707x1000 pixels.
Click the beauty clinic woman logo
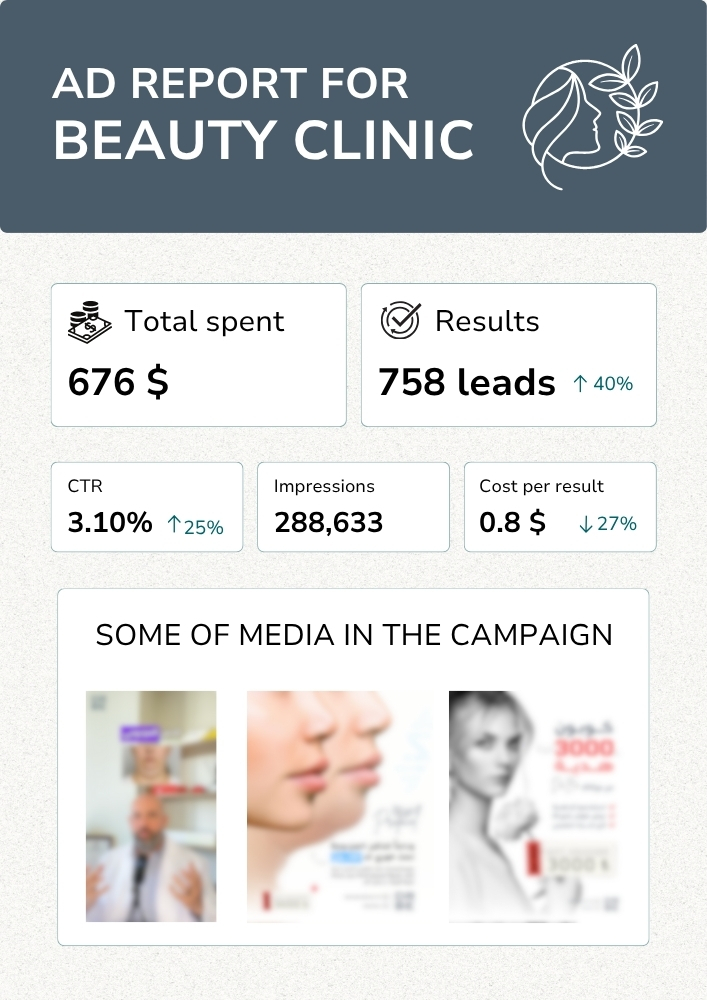click(x=593, y=117)
